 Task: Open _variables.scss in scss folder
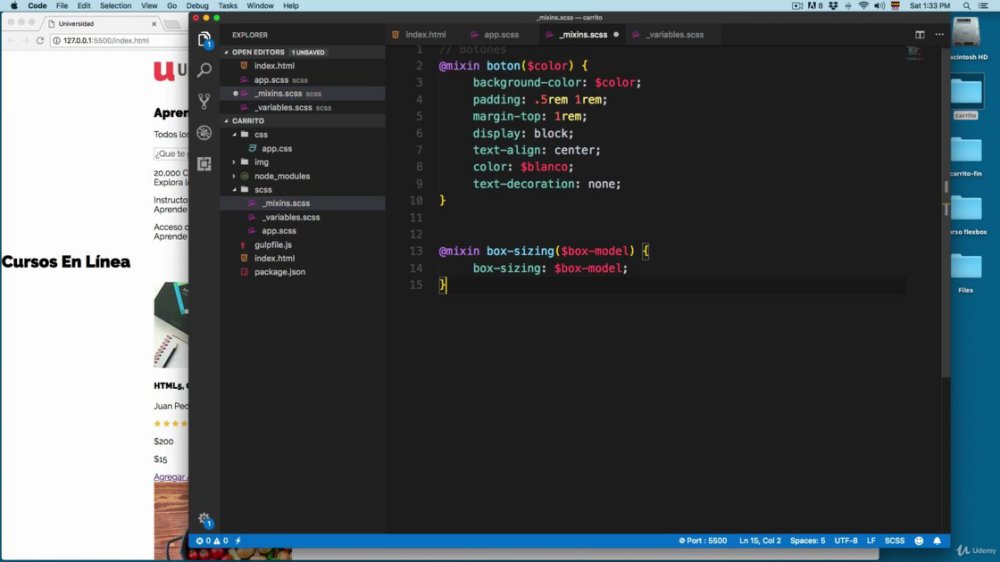click(x=291, y=218)
